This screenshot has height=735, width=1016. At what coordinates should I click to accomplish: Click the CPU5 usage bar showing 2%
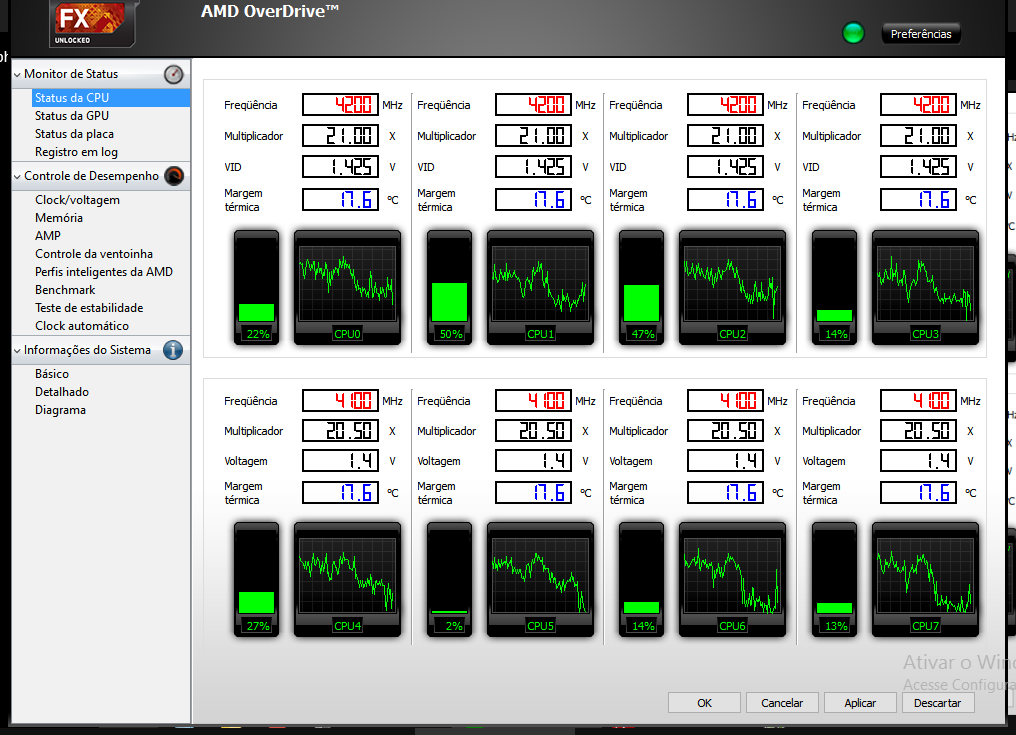point(450,579)
